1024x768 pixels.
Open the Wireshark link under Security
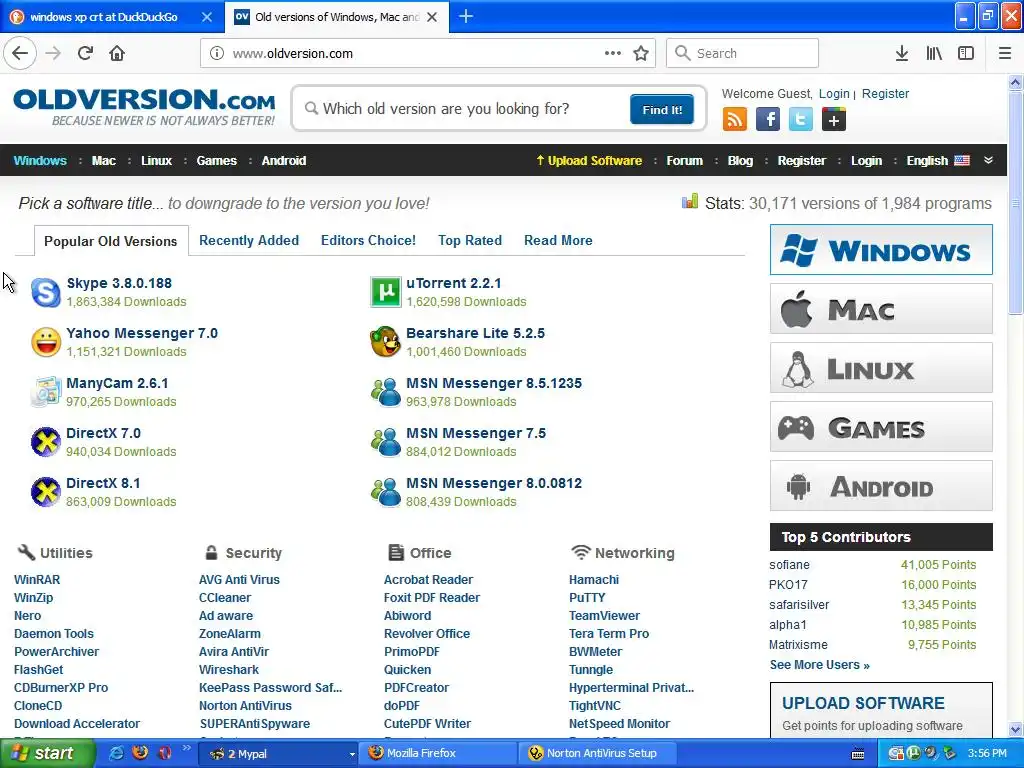[229, 669]
